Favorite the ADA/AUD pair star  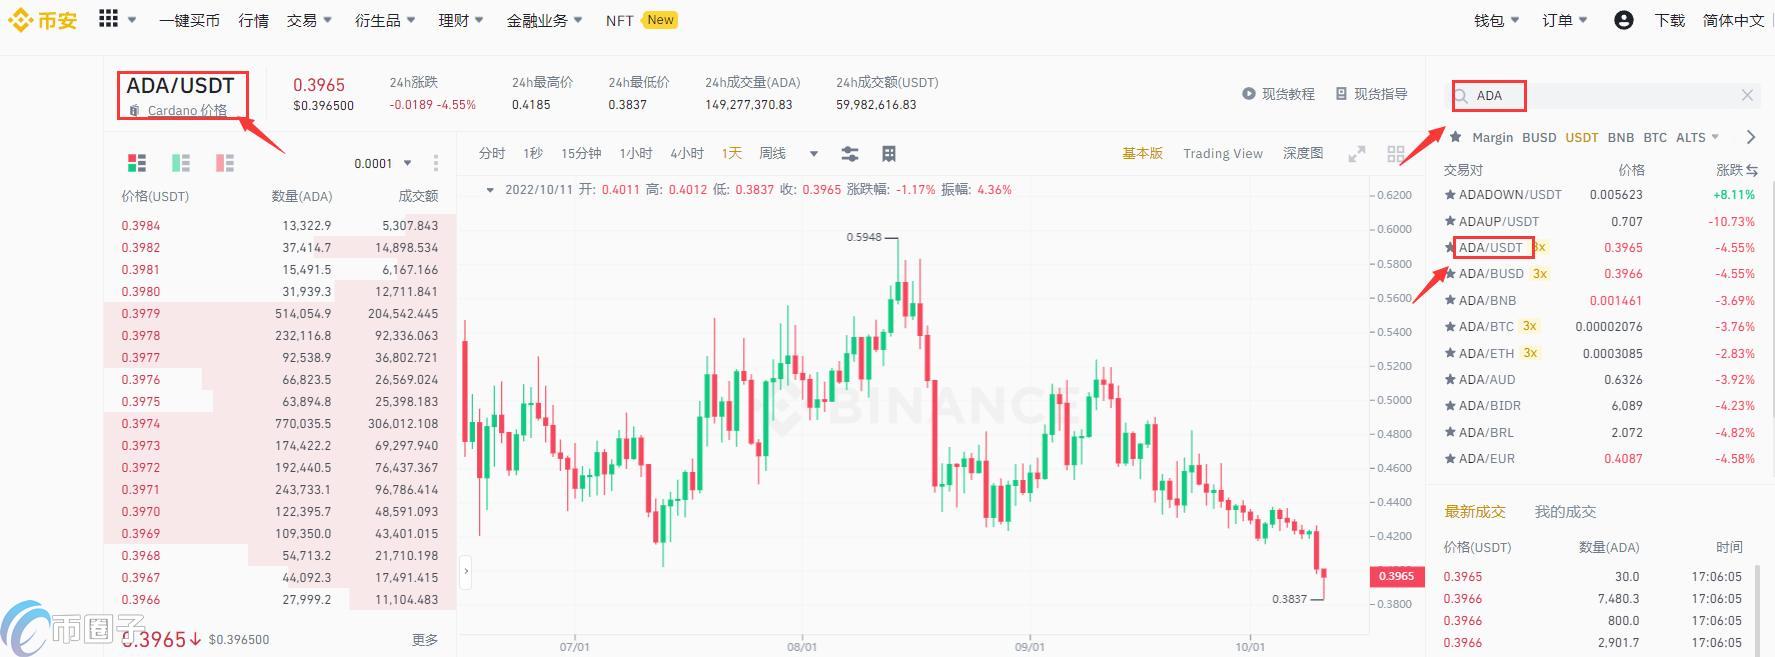[x=1450, y=379]
